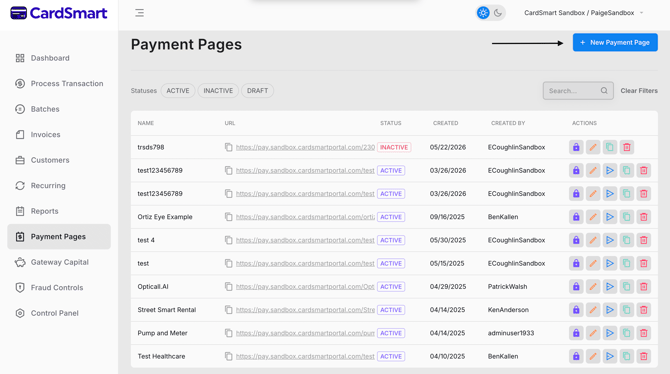The width and height of the screenshot is (670, 374).
Task: Open Pump and Meter payment URL
Action: [x=305, y=333]
